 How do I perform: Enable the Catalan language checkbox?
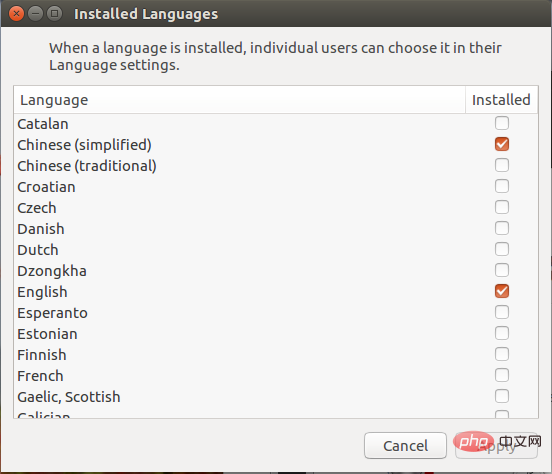(502, 123)
